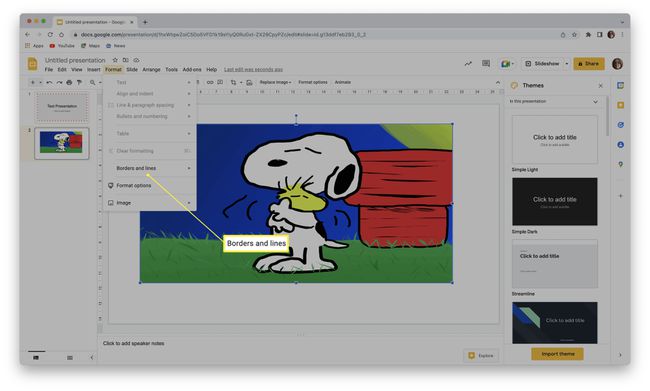Click the browser reload icon
The image size is (650, 391).
50,35
